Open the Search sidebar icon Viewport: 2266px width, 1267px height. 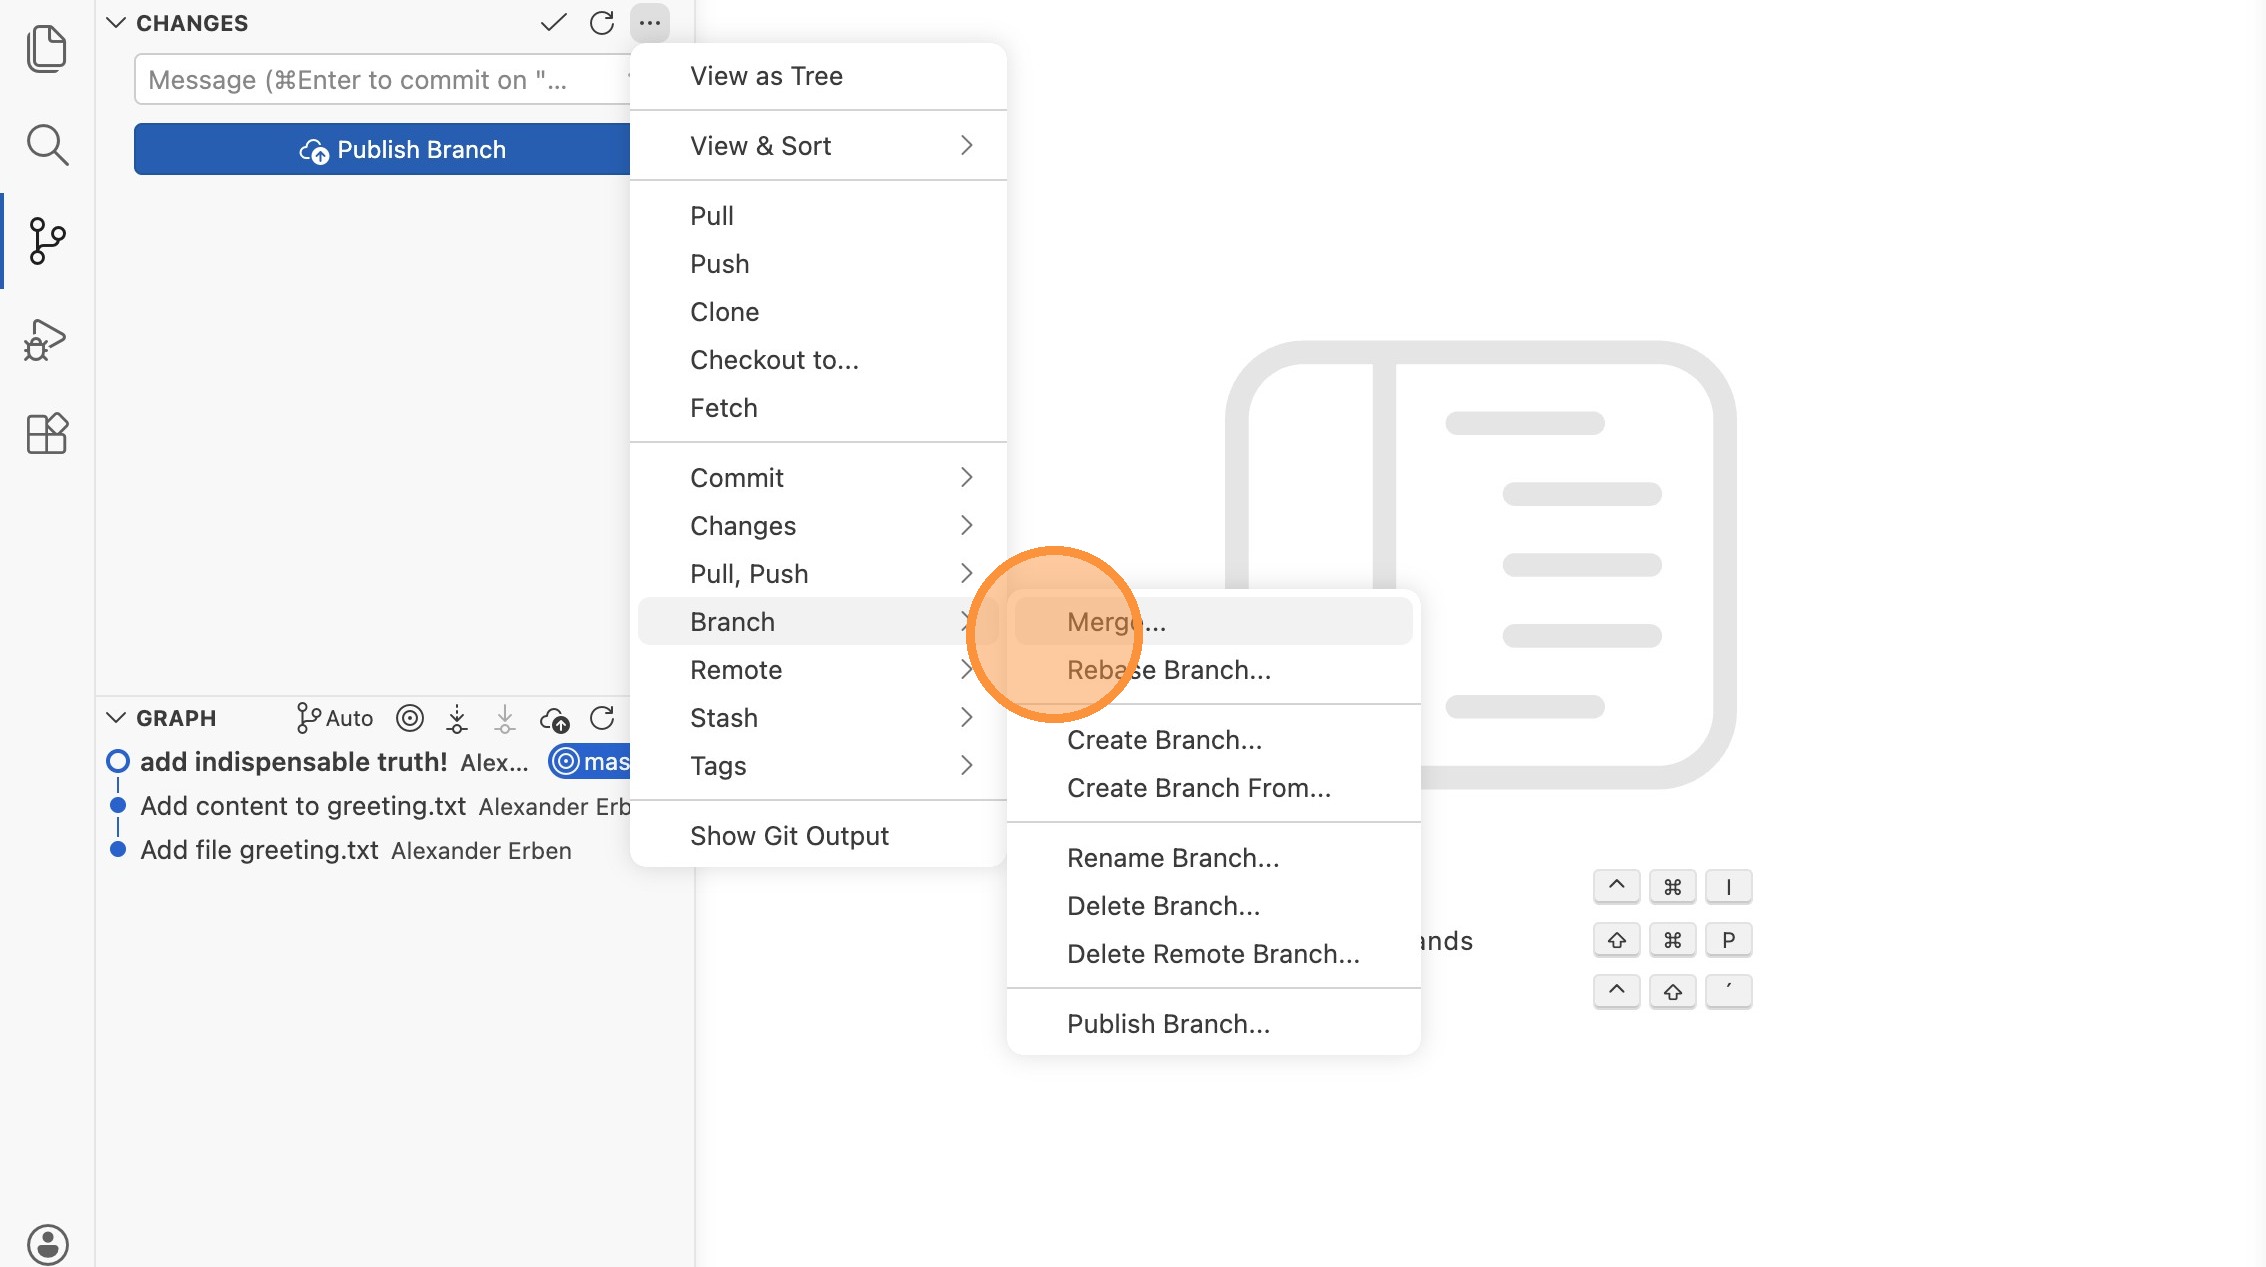point(46,145)
